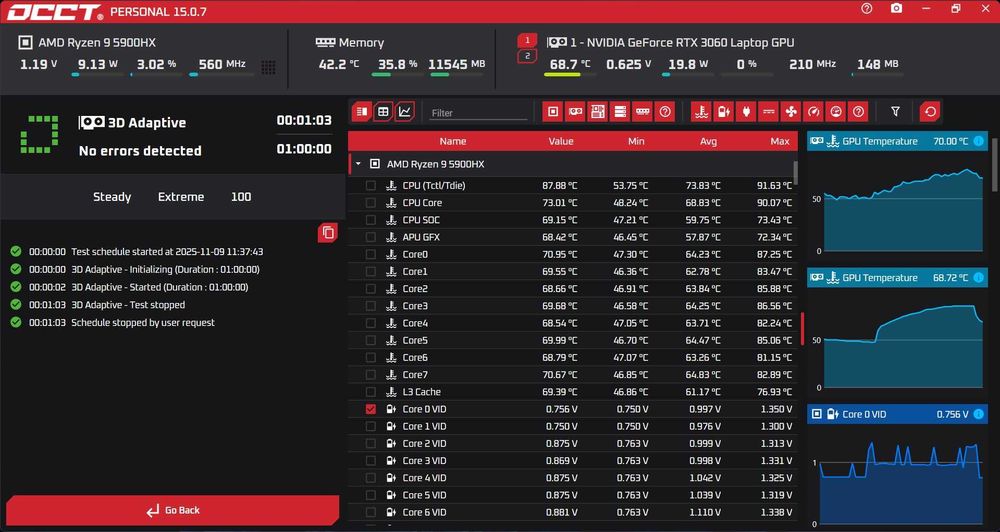Switch to the table view layout icon

(x=383, y=112)
